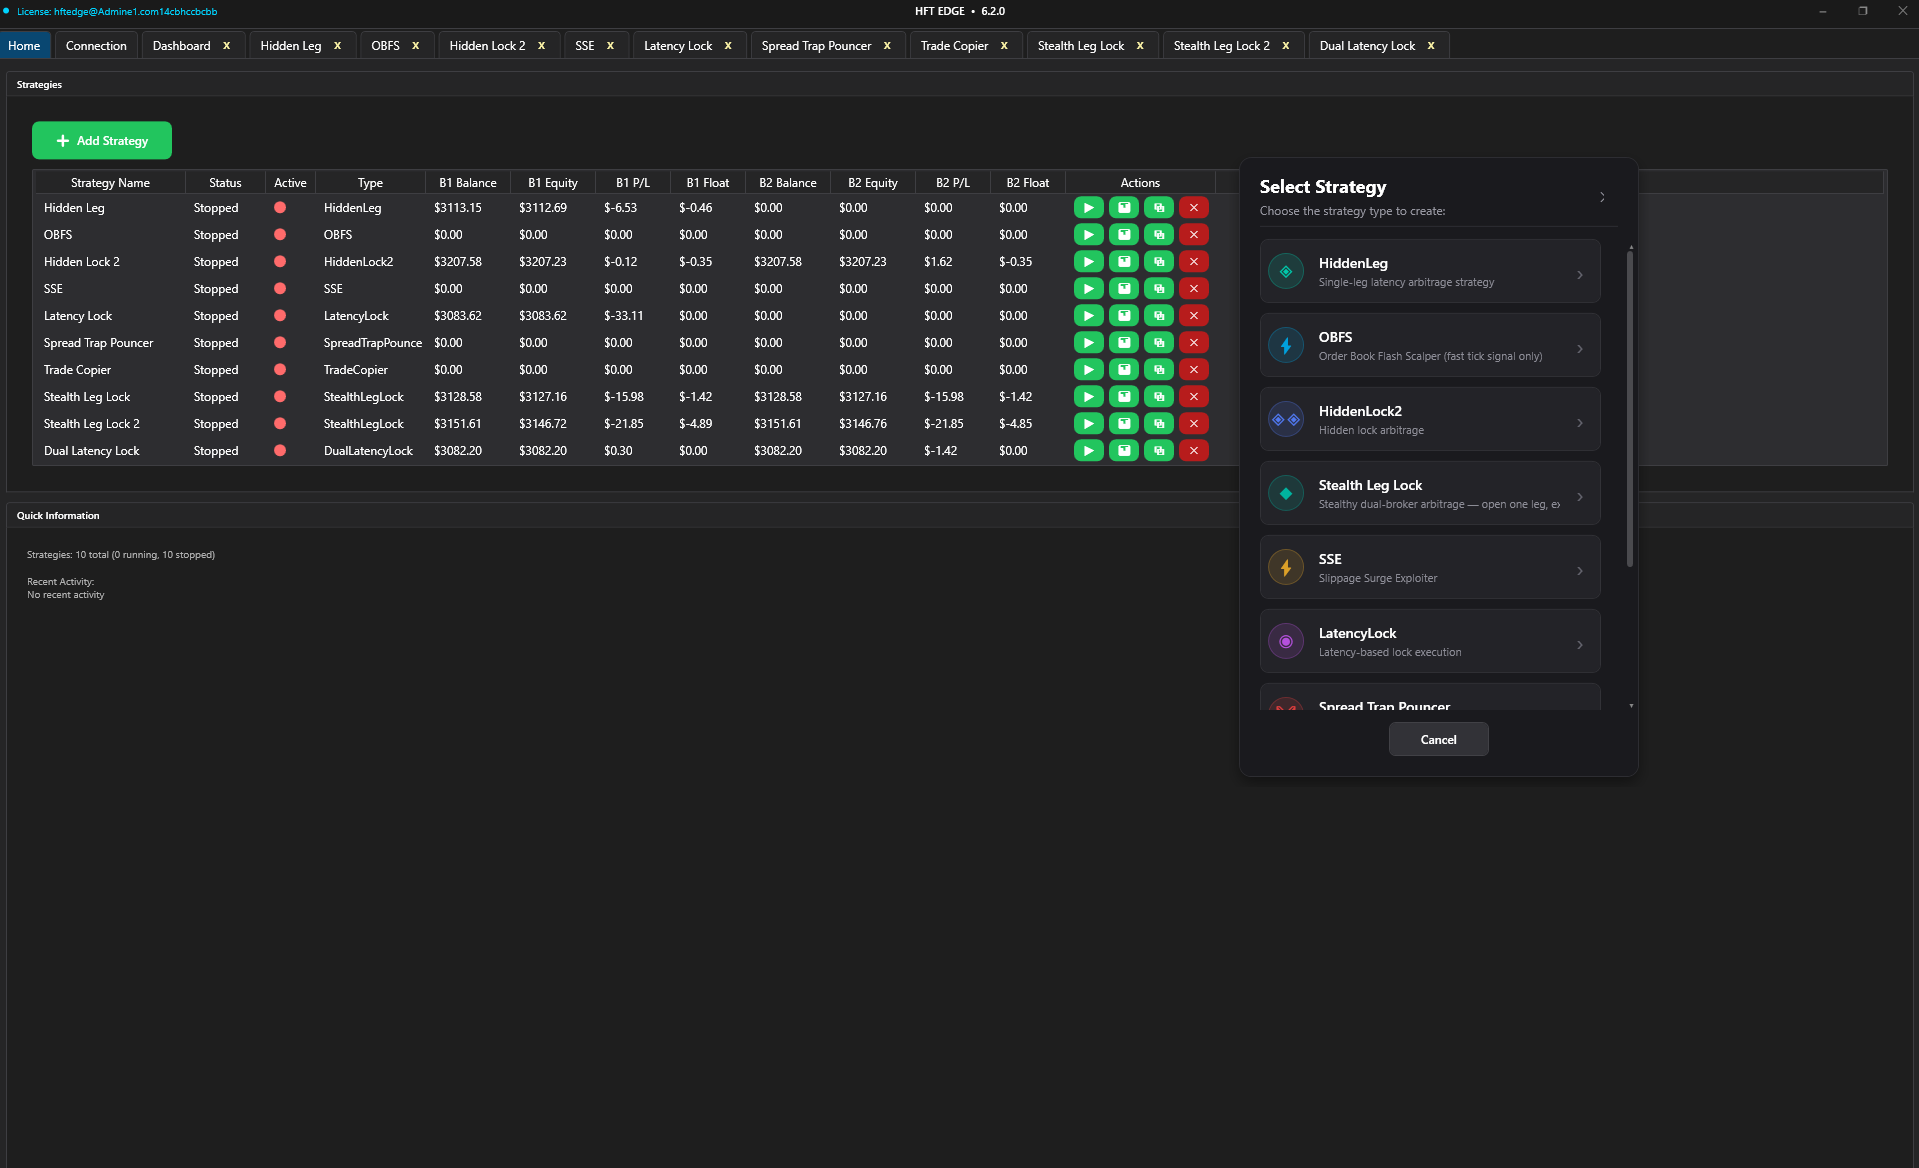Delete the Stealth Leg Lock strategy row
Screen dimensions: 1919x1168
[1194, 397]
